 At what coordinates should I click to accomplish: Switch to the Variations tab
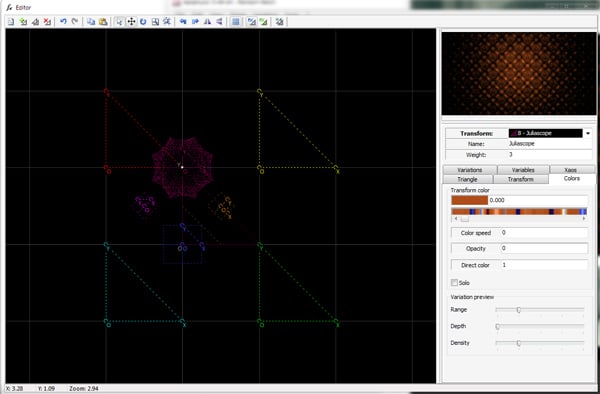point(470,170)
